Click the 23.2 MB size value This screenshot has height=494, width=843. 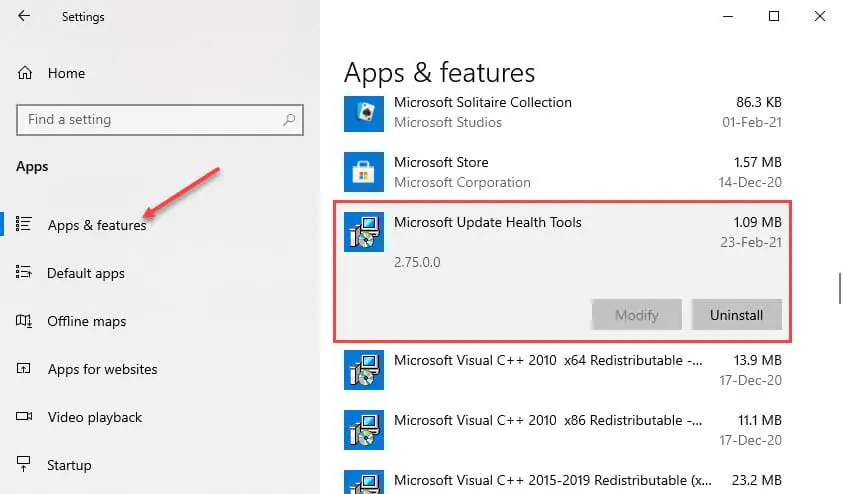tap(756, 480)
